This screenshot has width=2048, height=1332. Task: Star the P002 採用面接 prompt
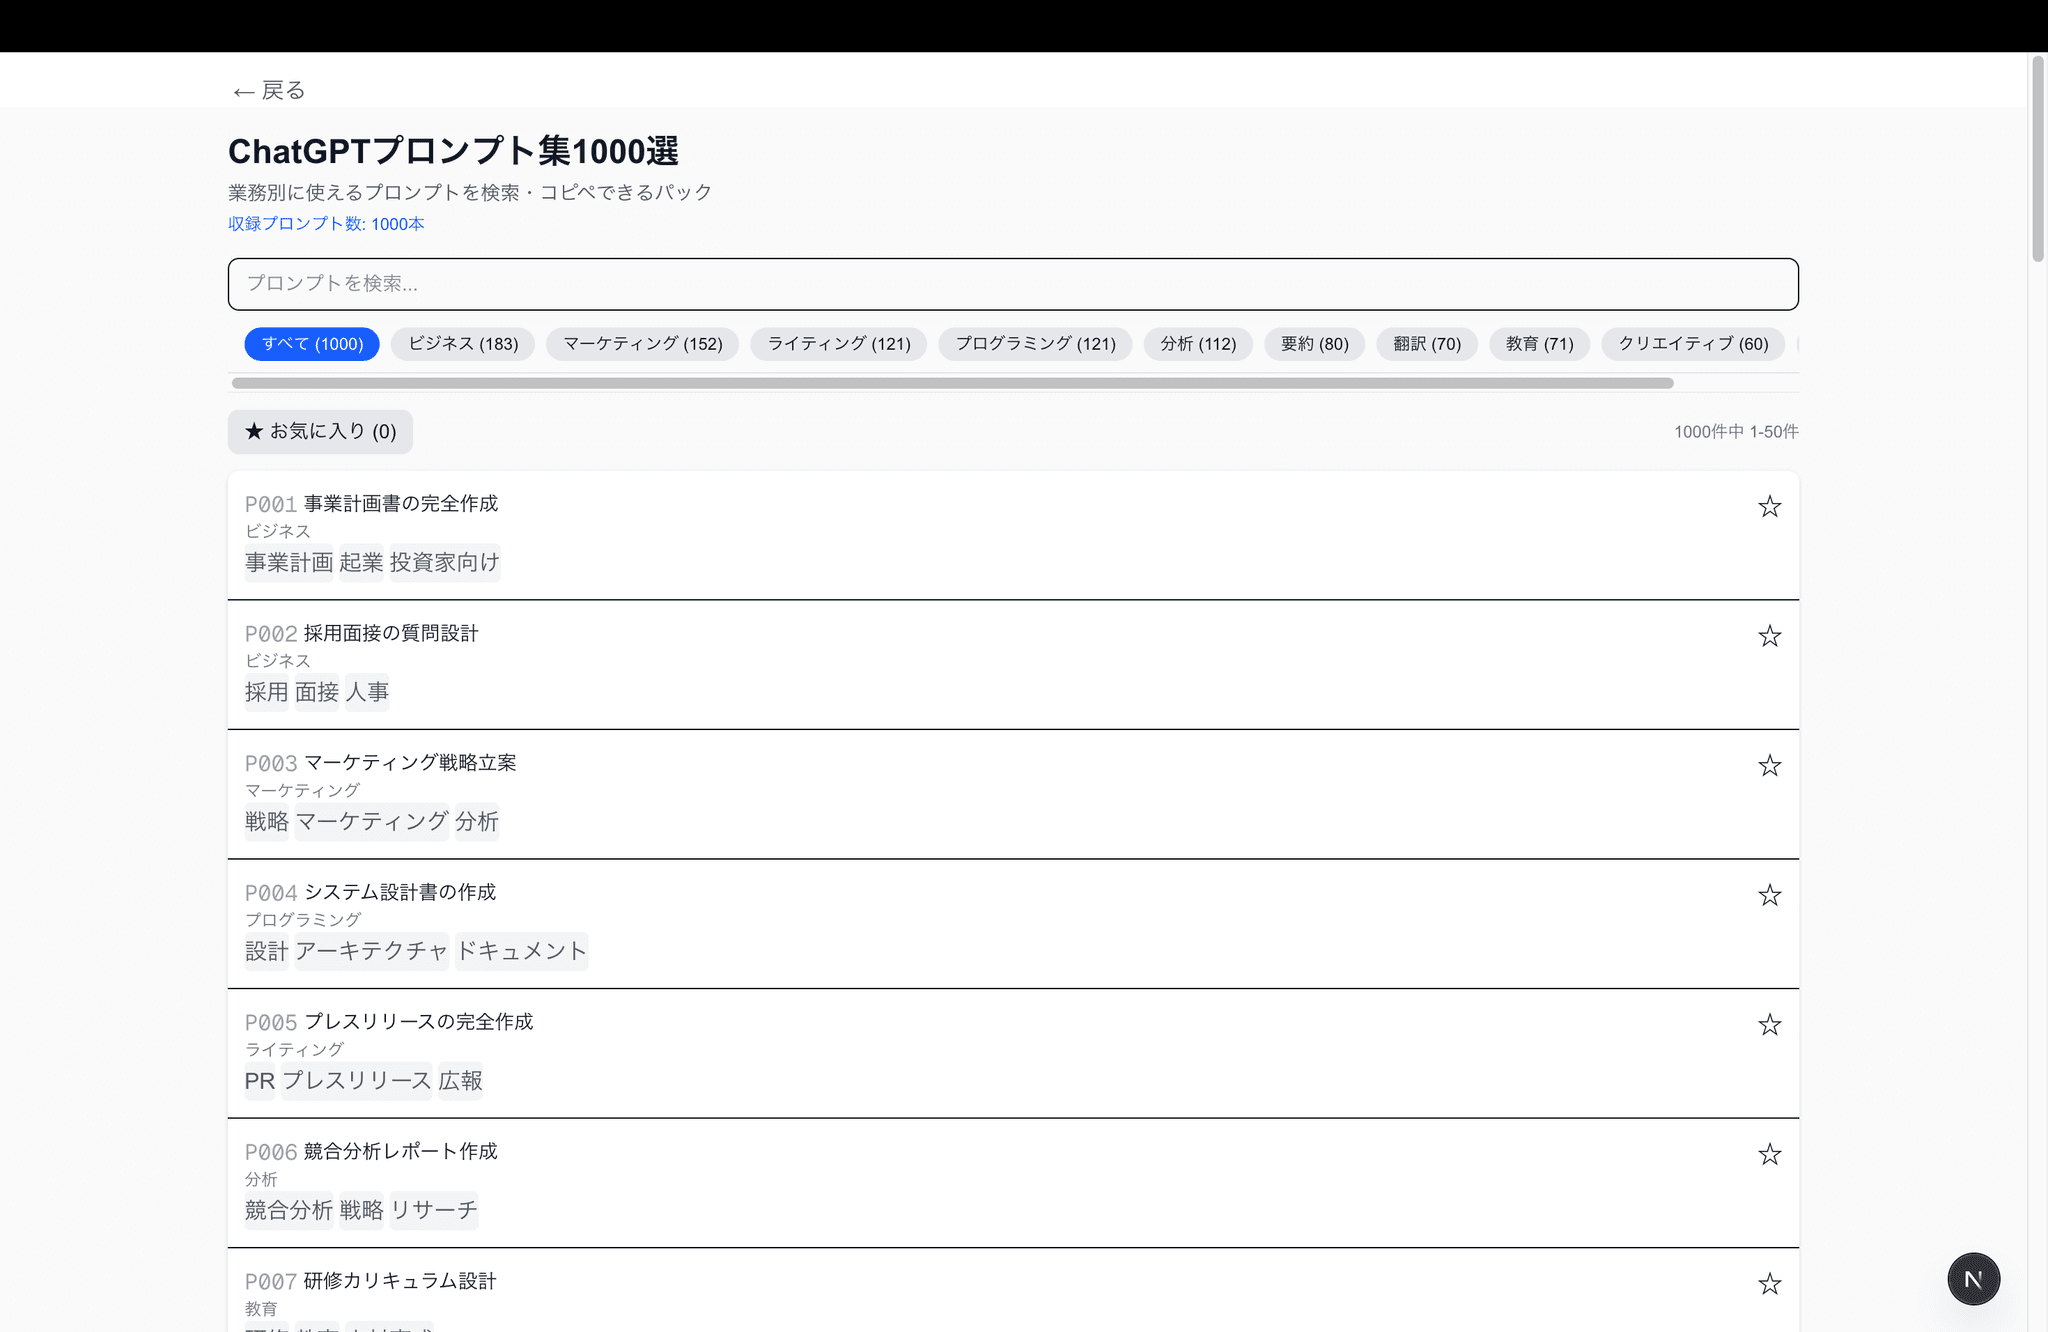pos(1769,636)
